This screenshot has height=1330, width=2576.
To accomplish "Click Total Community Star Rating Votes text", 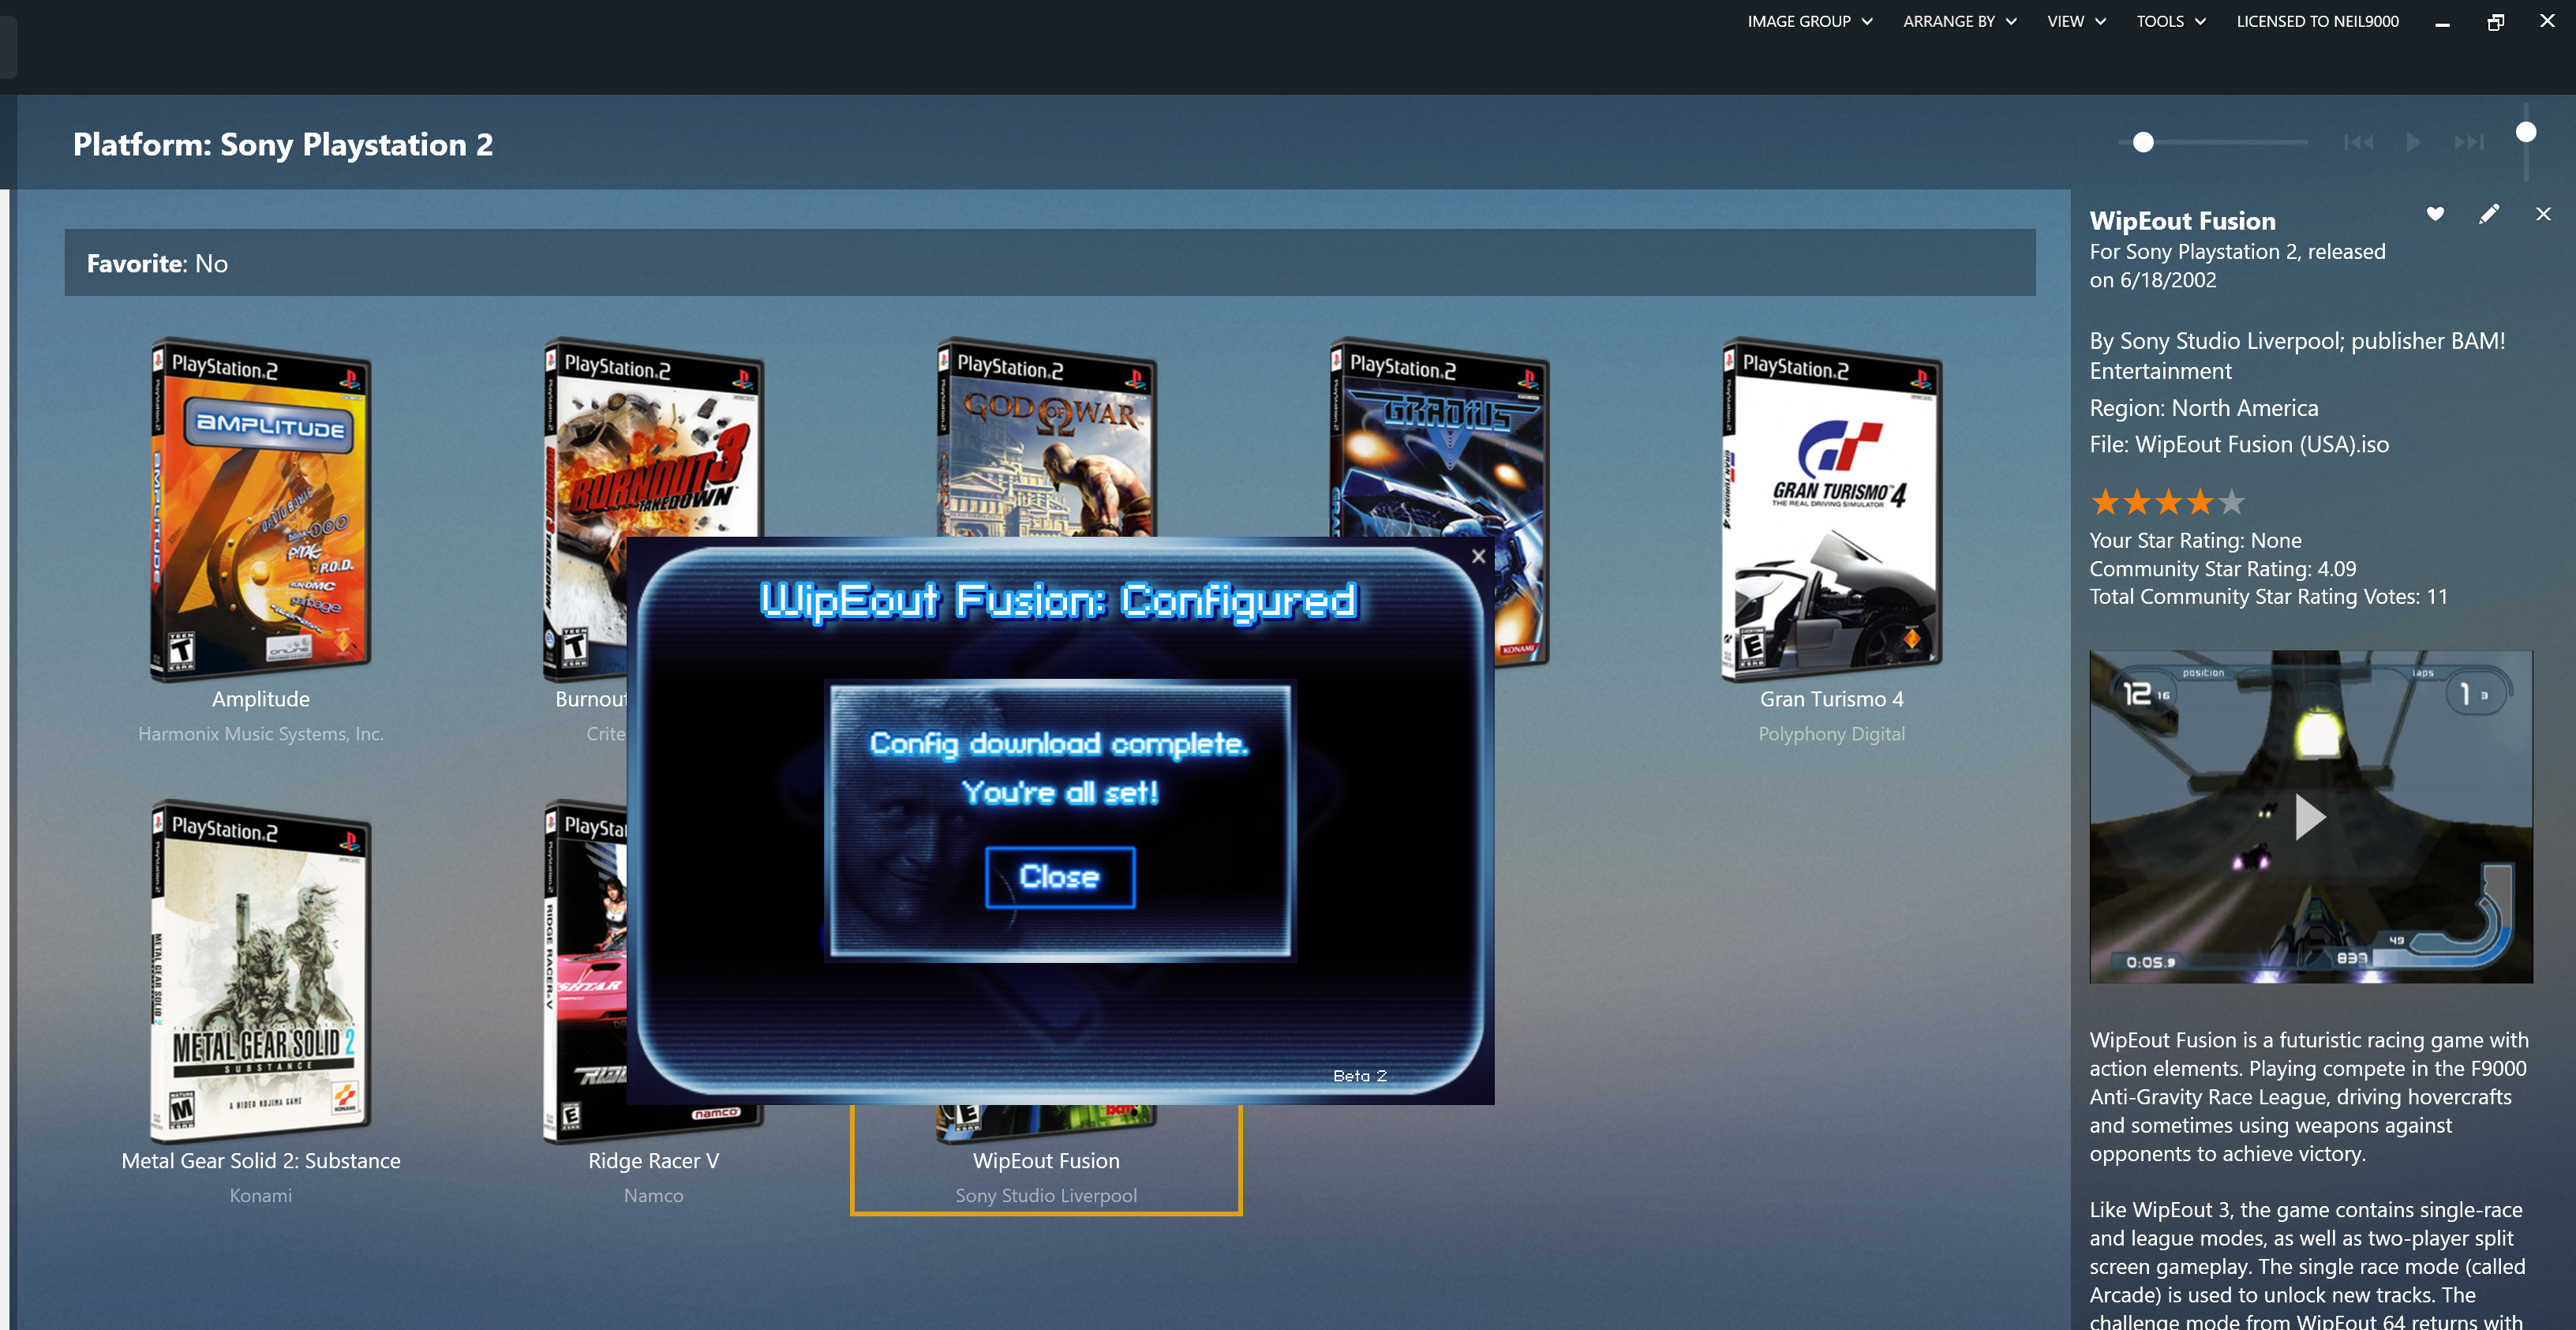I will pos(2268,597).
